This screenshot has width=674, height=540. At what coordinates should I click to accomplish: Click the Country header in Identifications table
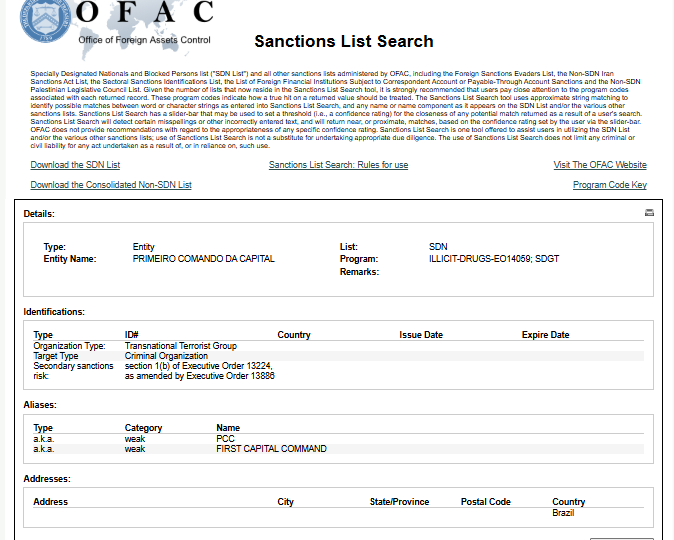click(294, 335)
